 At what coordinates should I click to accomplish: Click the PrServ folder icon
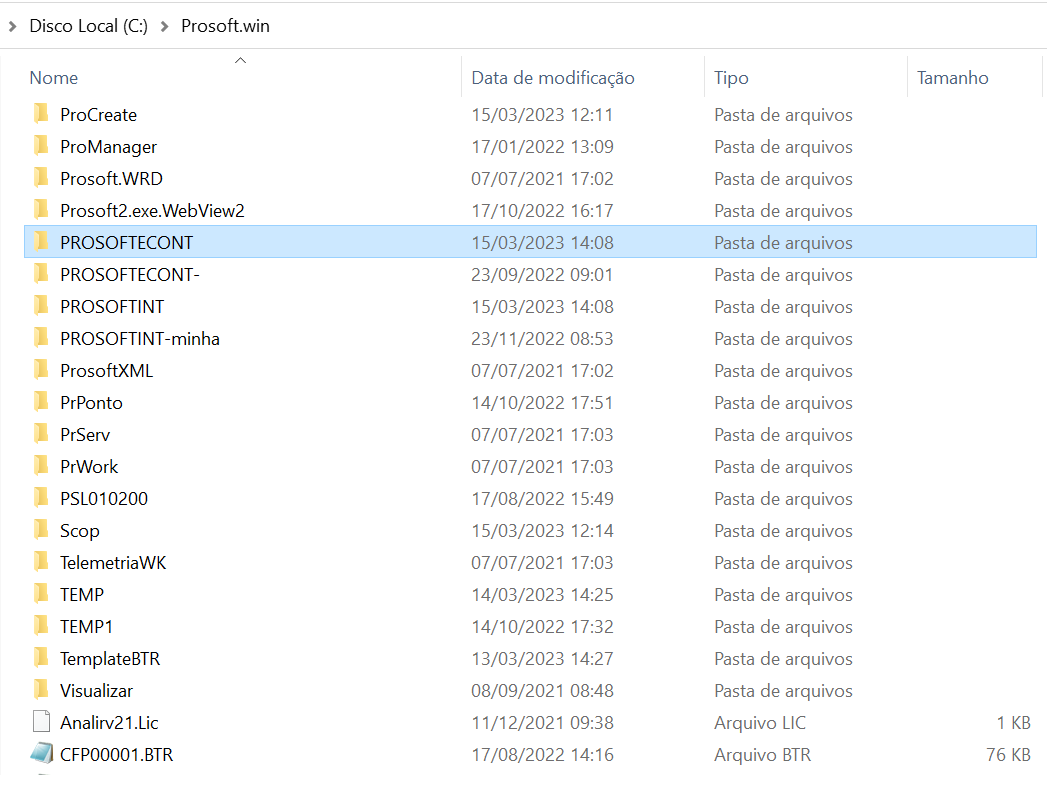tap(41, 435)
